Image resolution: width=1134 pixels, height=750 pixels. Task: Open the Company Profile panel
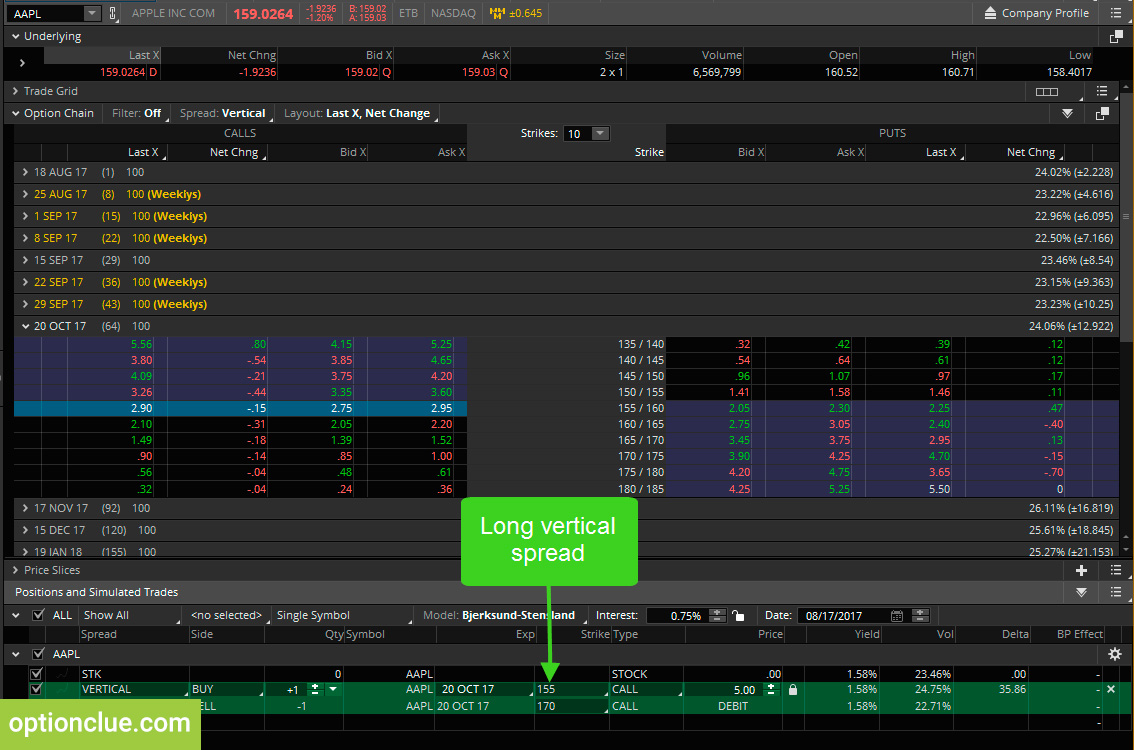(x=1036, y=13)
